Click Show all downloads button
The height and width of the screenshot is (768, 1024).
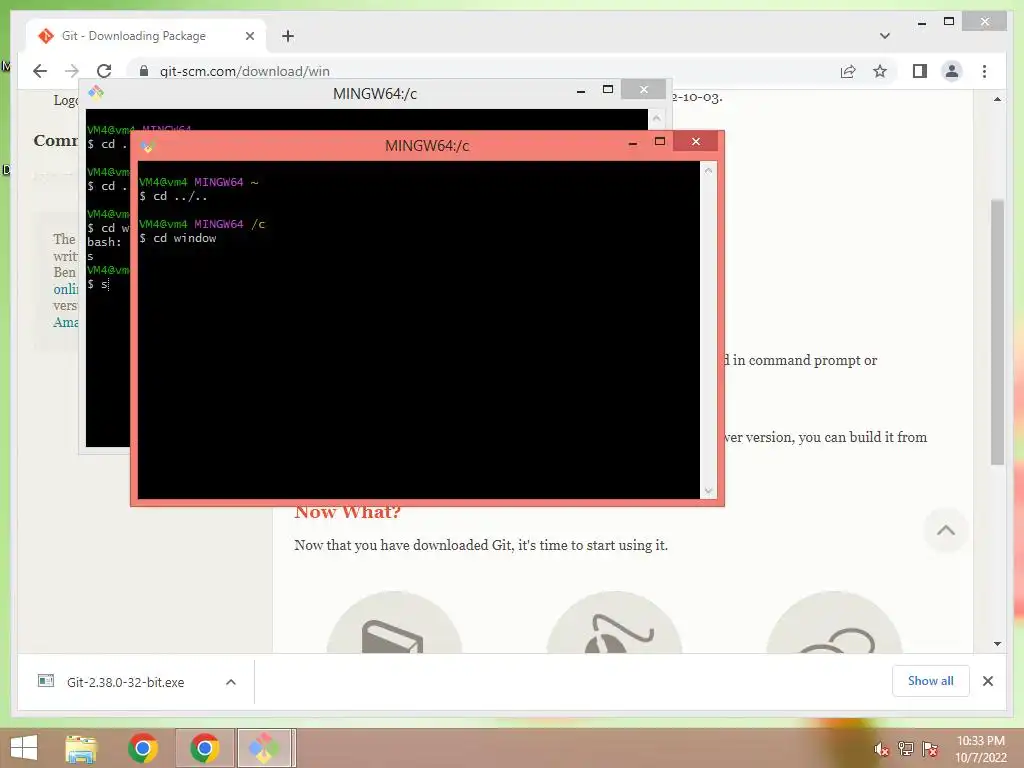click(x=930, y=681)
